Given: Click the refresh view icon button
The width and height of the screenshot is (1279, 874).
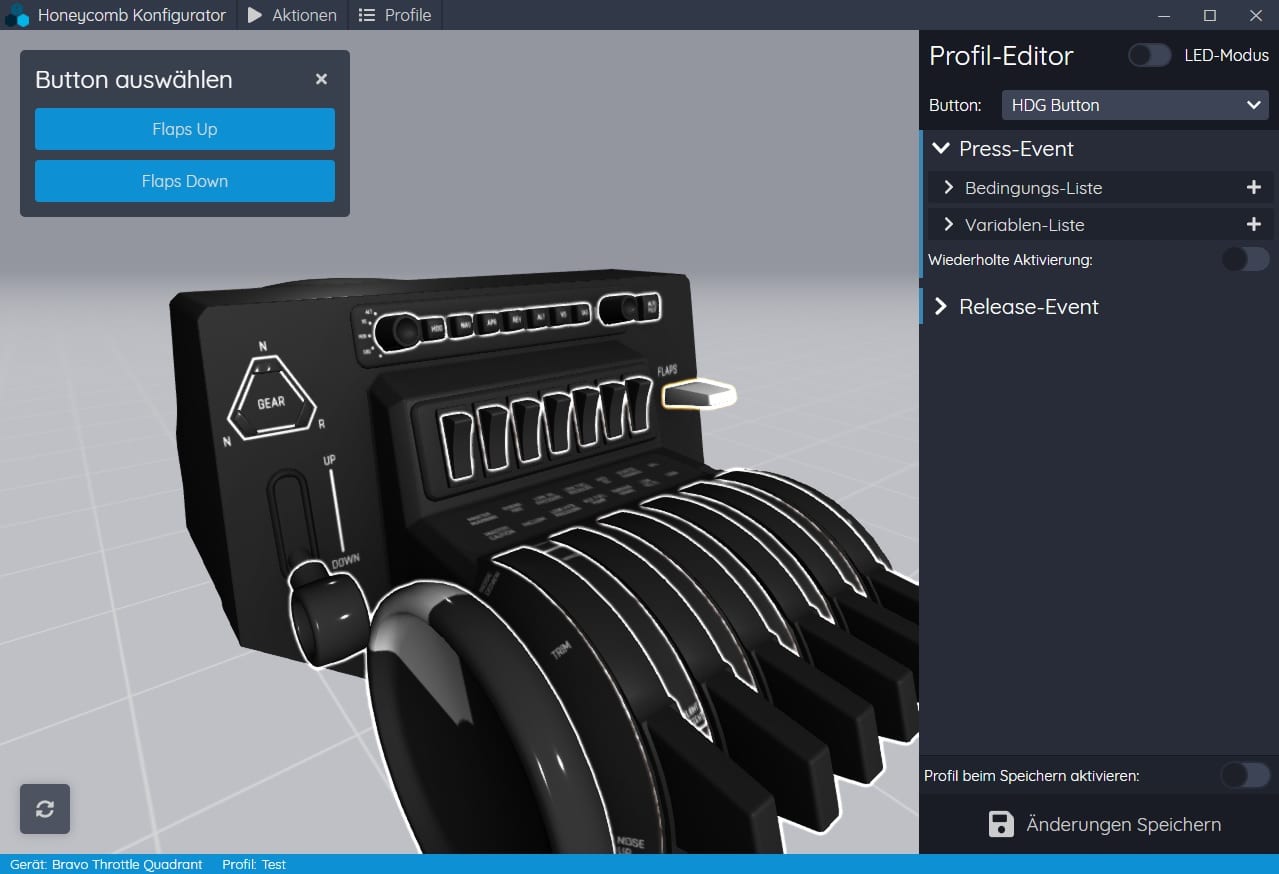Looking at the screenshot, I should (45, 809).
